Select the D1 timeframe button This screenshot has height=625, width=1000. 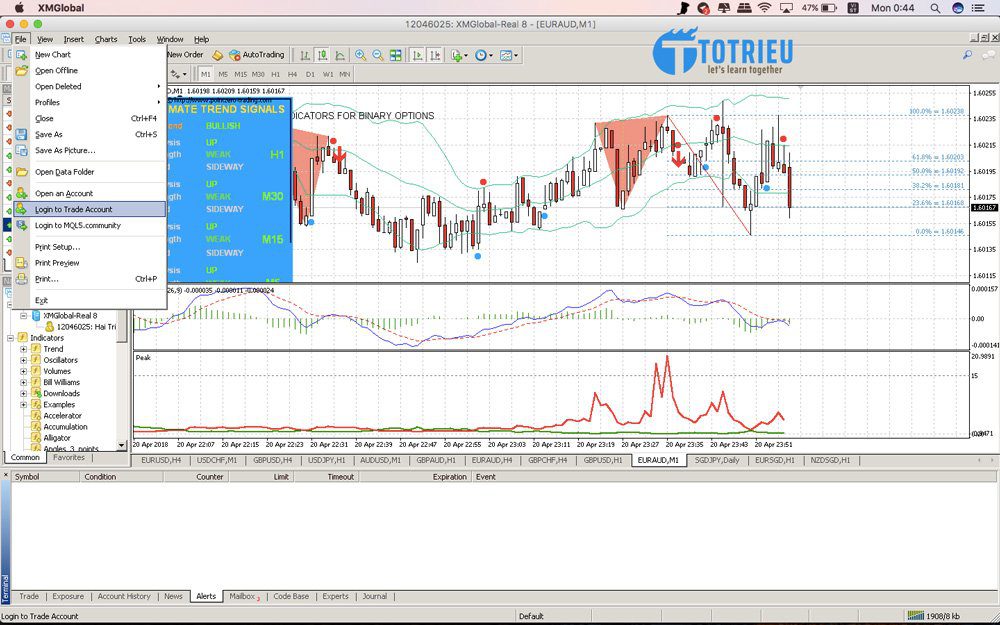[310, 75]
